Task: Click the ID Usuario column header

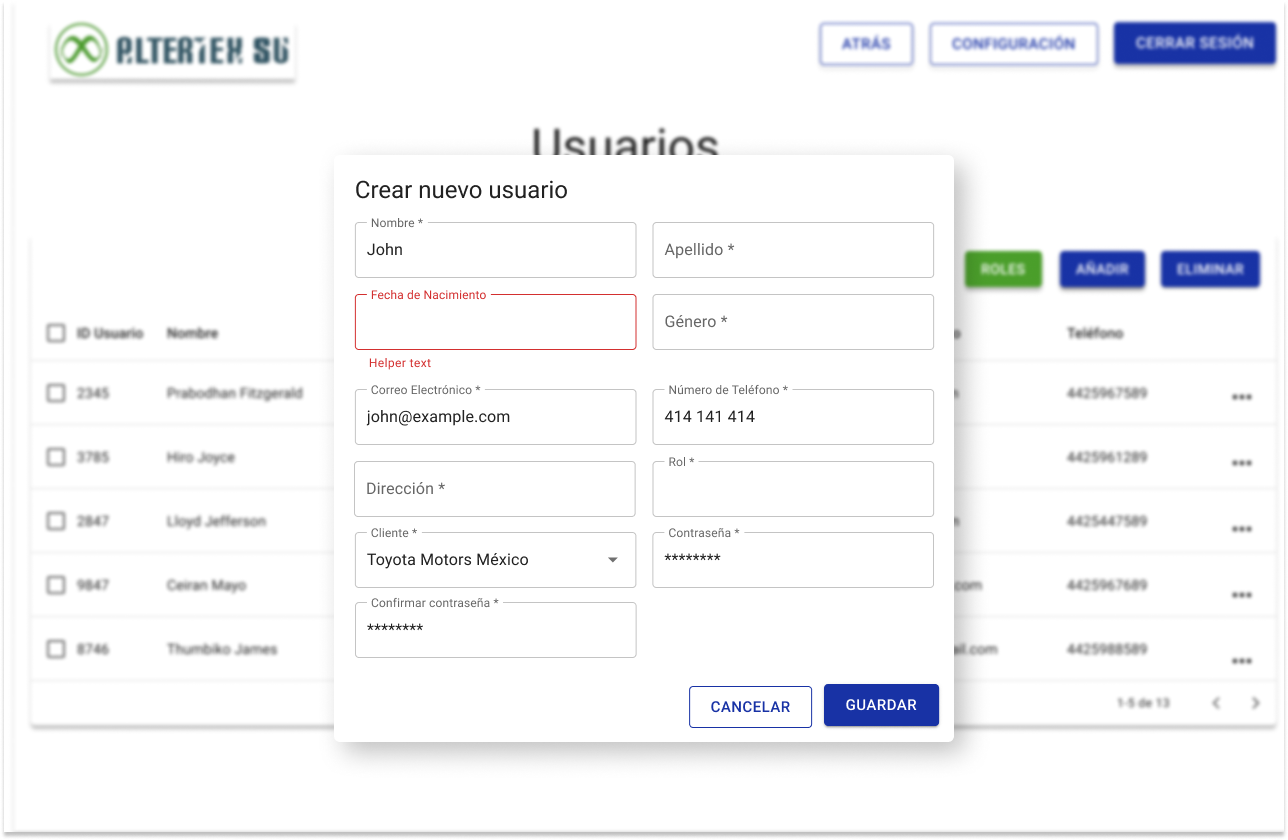Action: coord(110,333)
